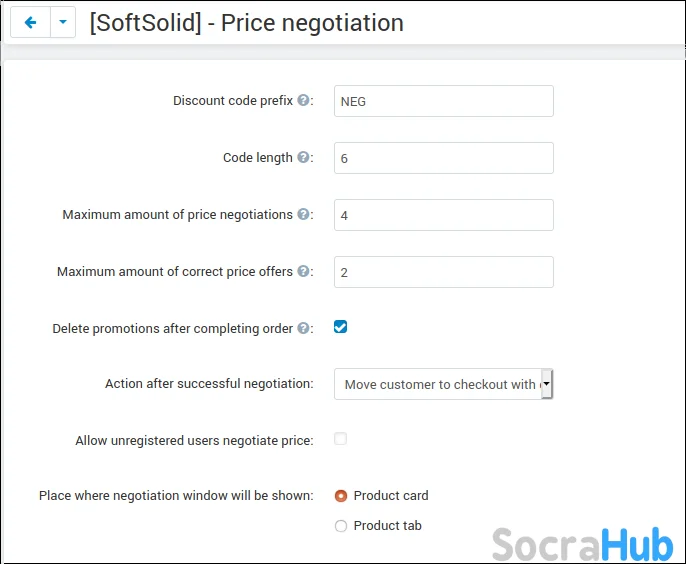Click the Product tab label text
Viewport: 686px width, 564px height.
(388, 525)
